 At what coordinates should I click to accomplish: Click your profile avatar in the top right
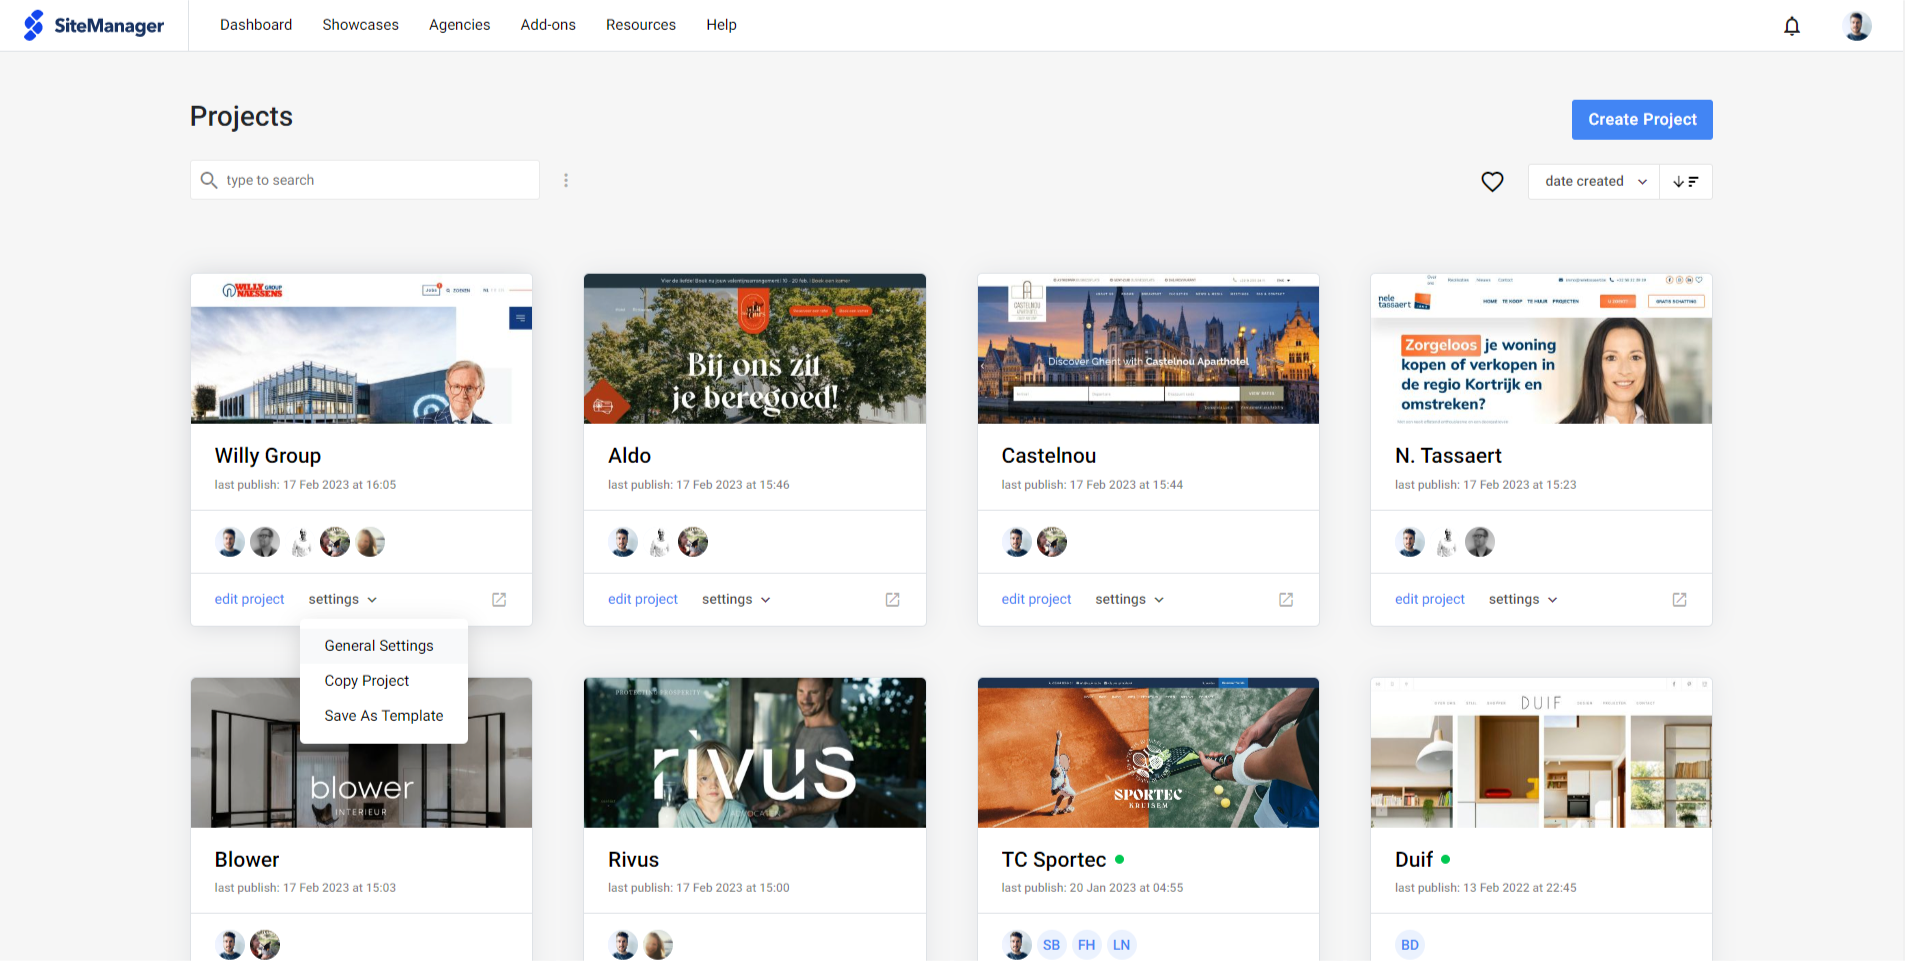pos(1856,25)
